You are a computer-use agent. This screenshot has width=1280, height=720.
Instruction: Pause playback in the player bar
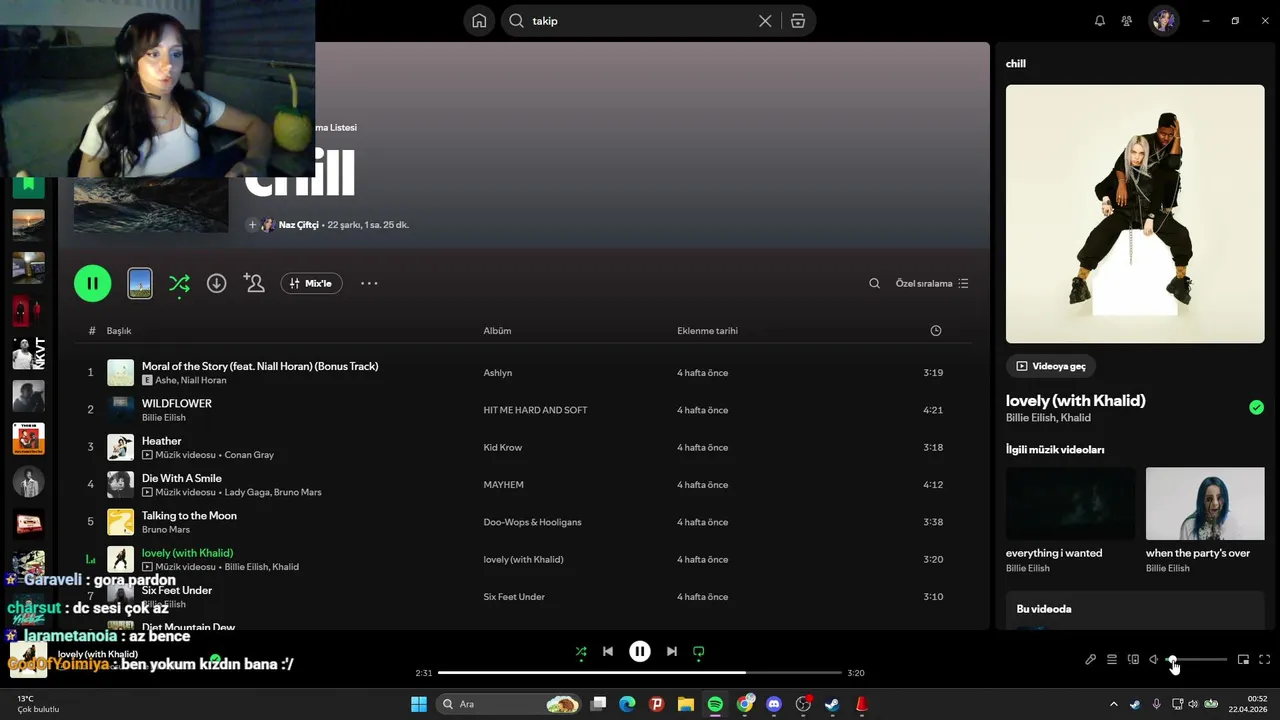640,652
